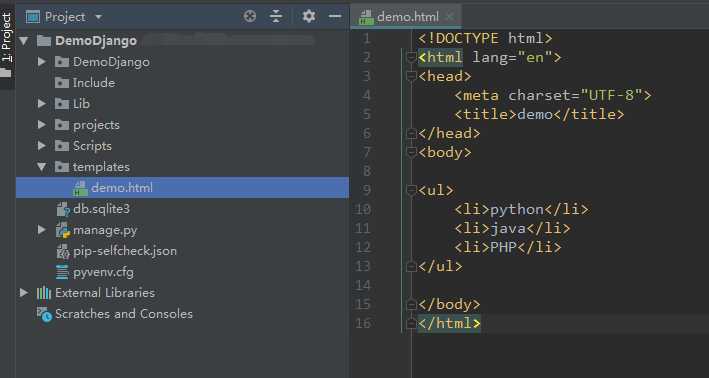This screenshot has height=378, width=709.
Task: Click the locate/scroll-from-source target icon
Action: pyautogui.click(x=250, y=17)
